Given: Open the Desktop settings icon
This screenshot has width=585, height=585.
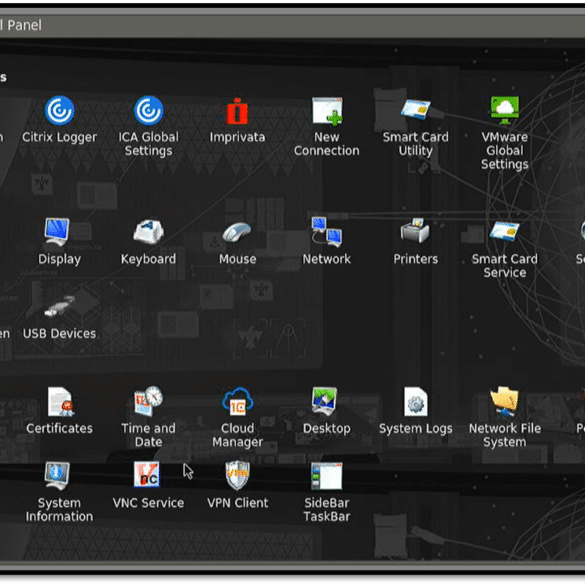Looking at the screenshot, I should point(325,401).
